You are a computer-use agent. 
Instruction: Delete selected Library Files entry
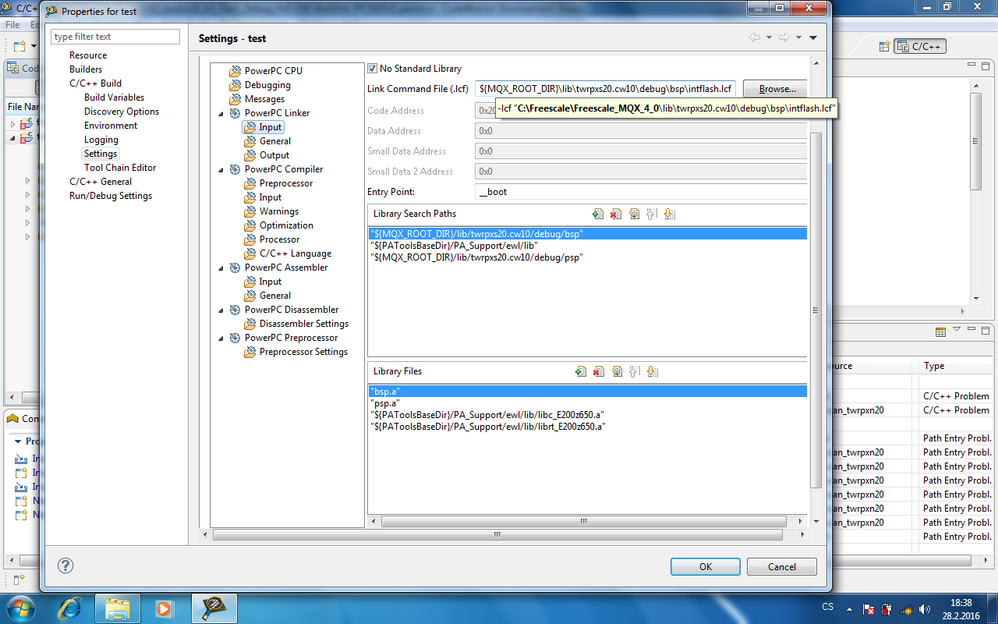[x=598, y=371]
